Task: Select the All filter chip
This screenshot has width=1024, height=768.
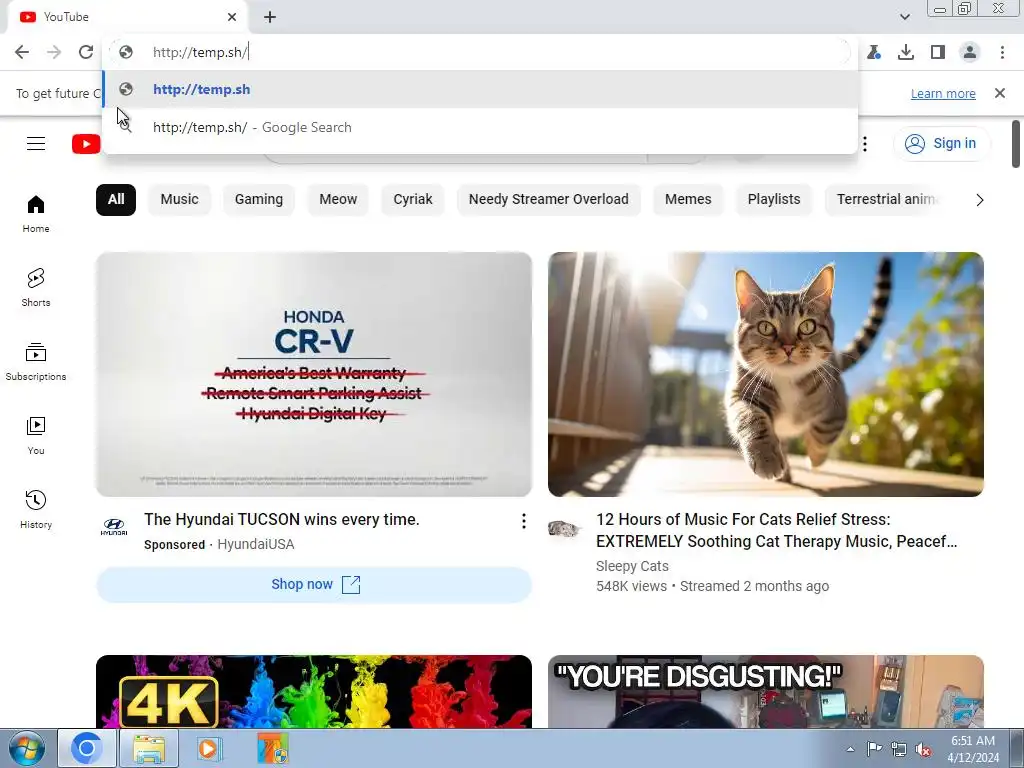Action: tap(116, 199)
